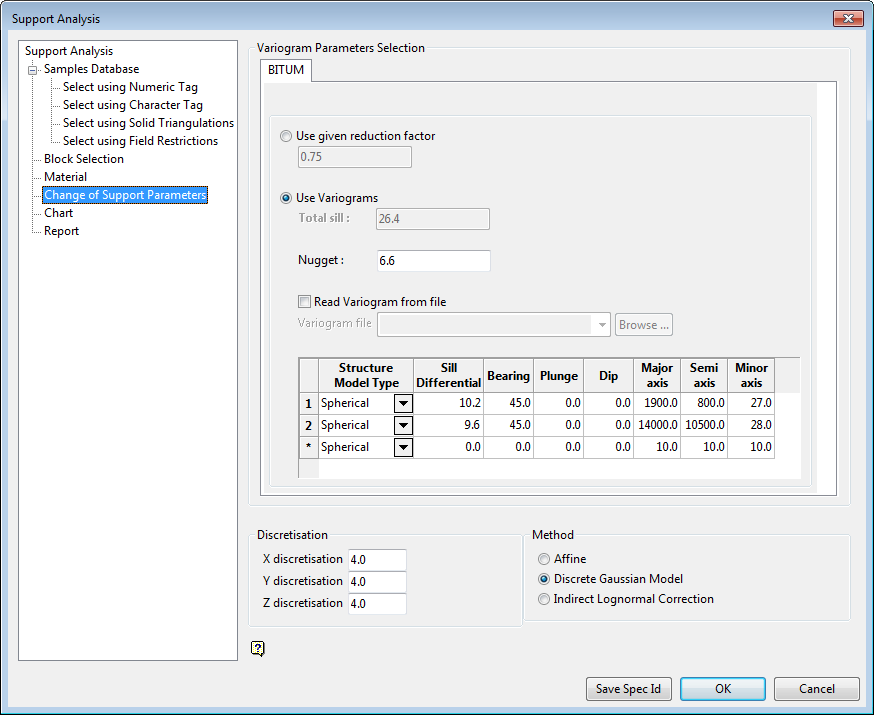This screenshot has width=874, height=715.
Task: Choose the Affine method option
Action: pyautogui.click(x=544, y=559)
